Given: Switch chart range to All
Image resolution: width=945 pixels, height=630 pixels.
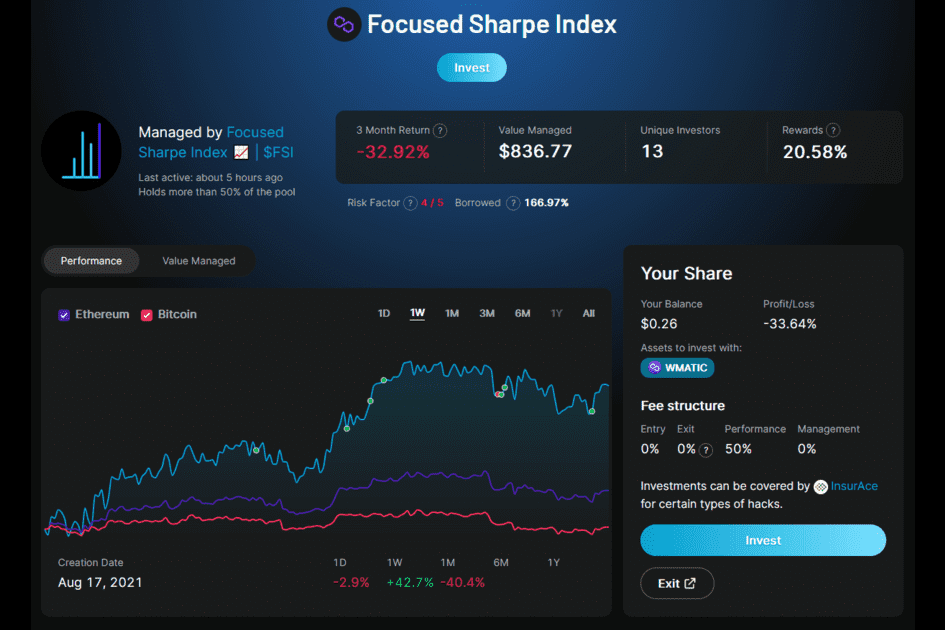Looking at the screenshot, I should 588,313.
